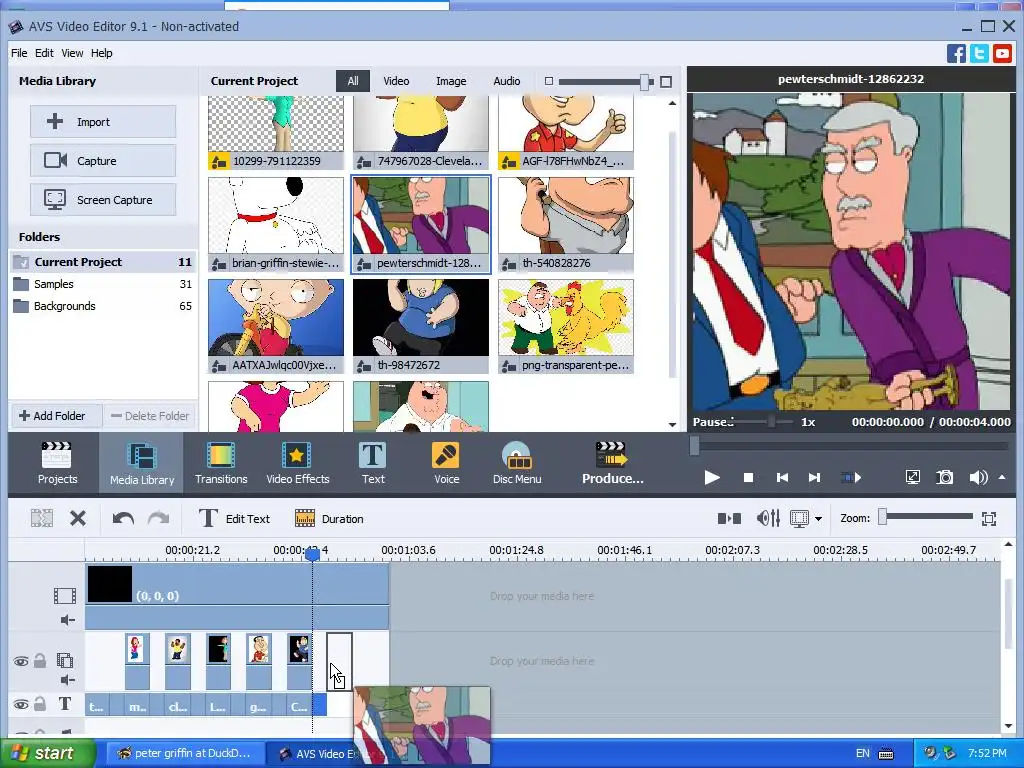Click the next scene playback button
Image resolution: width=1024 pixels, height=768 pixels.
point(850,477)
